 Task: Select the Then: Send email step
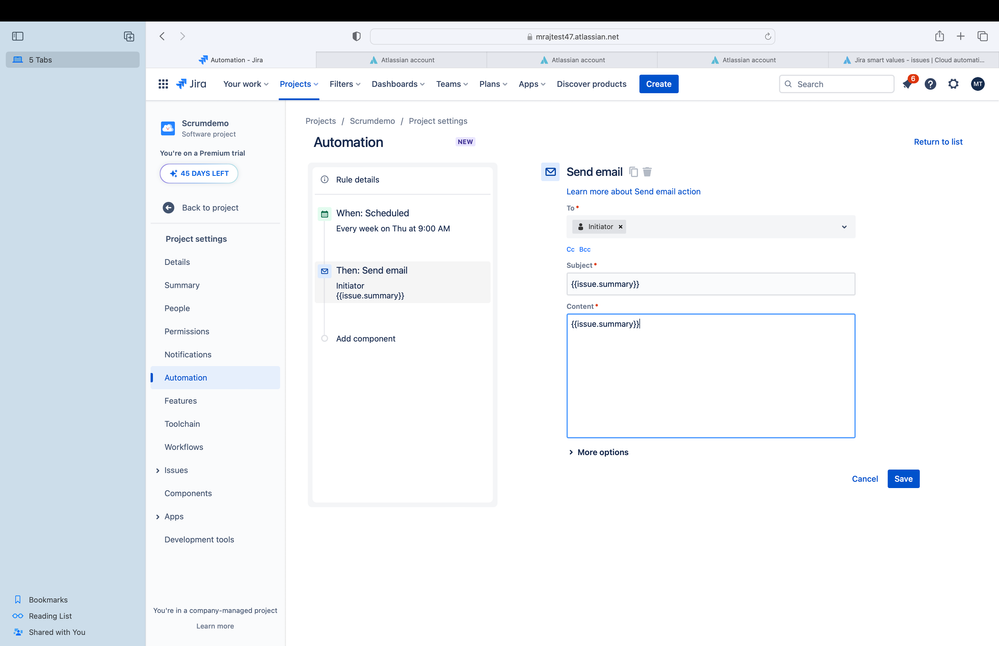403,282
